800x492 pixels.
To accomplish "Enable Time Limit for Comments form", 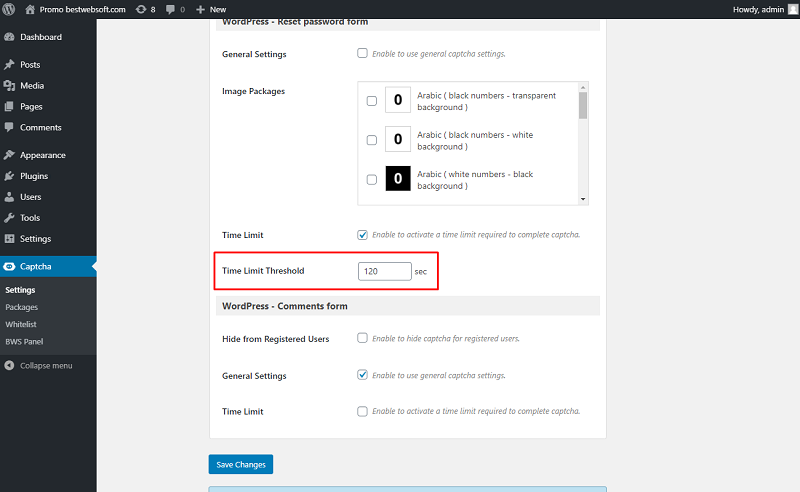I will (362, 411).
